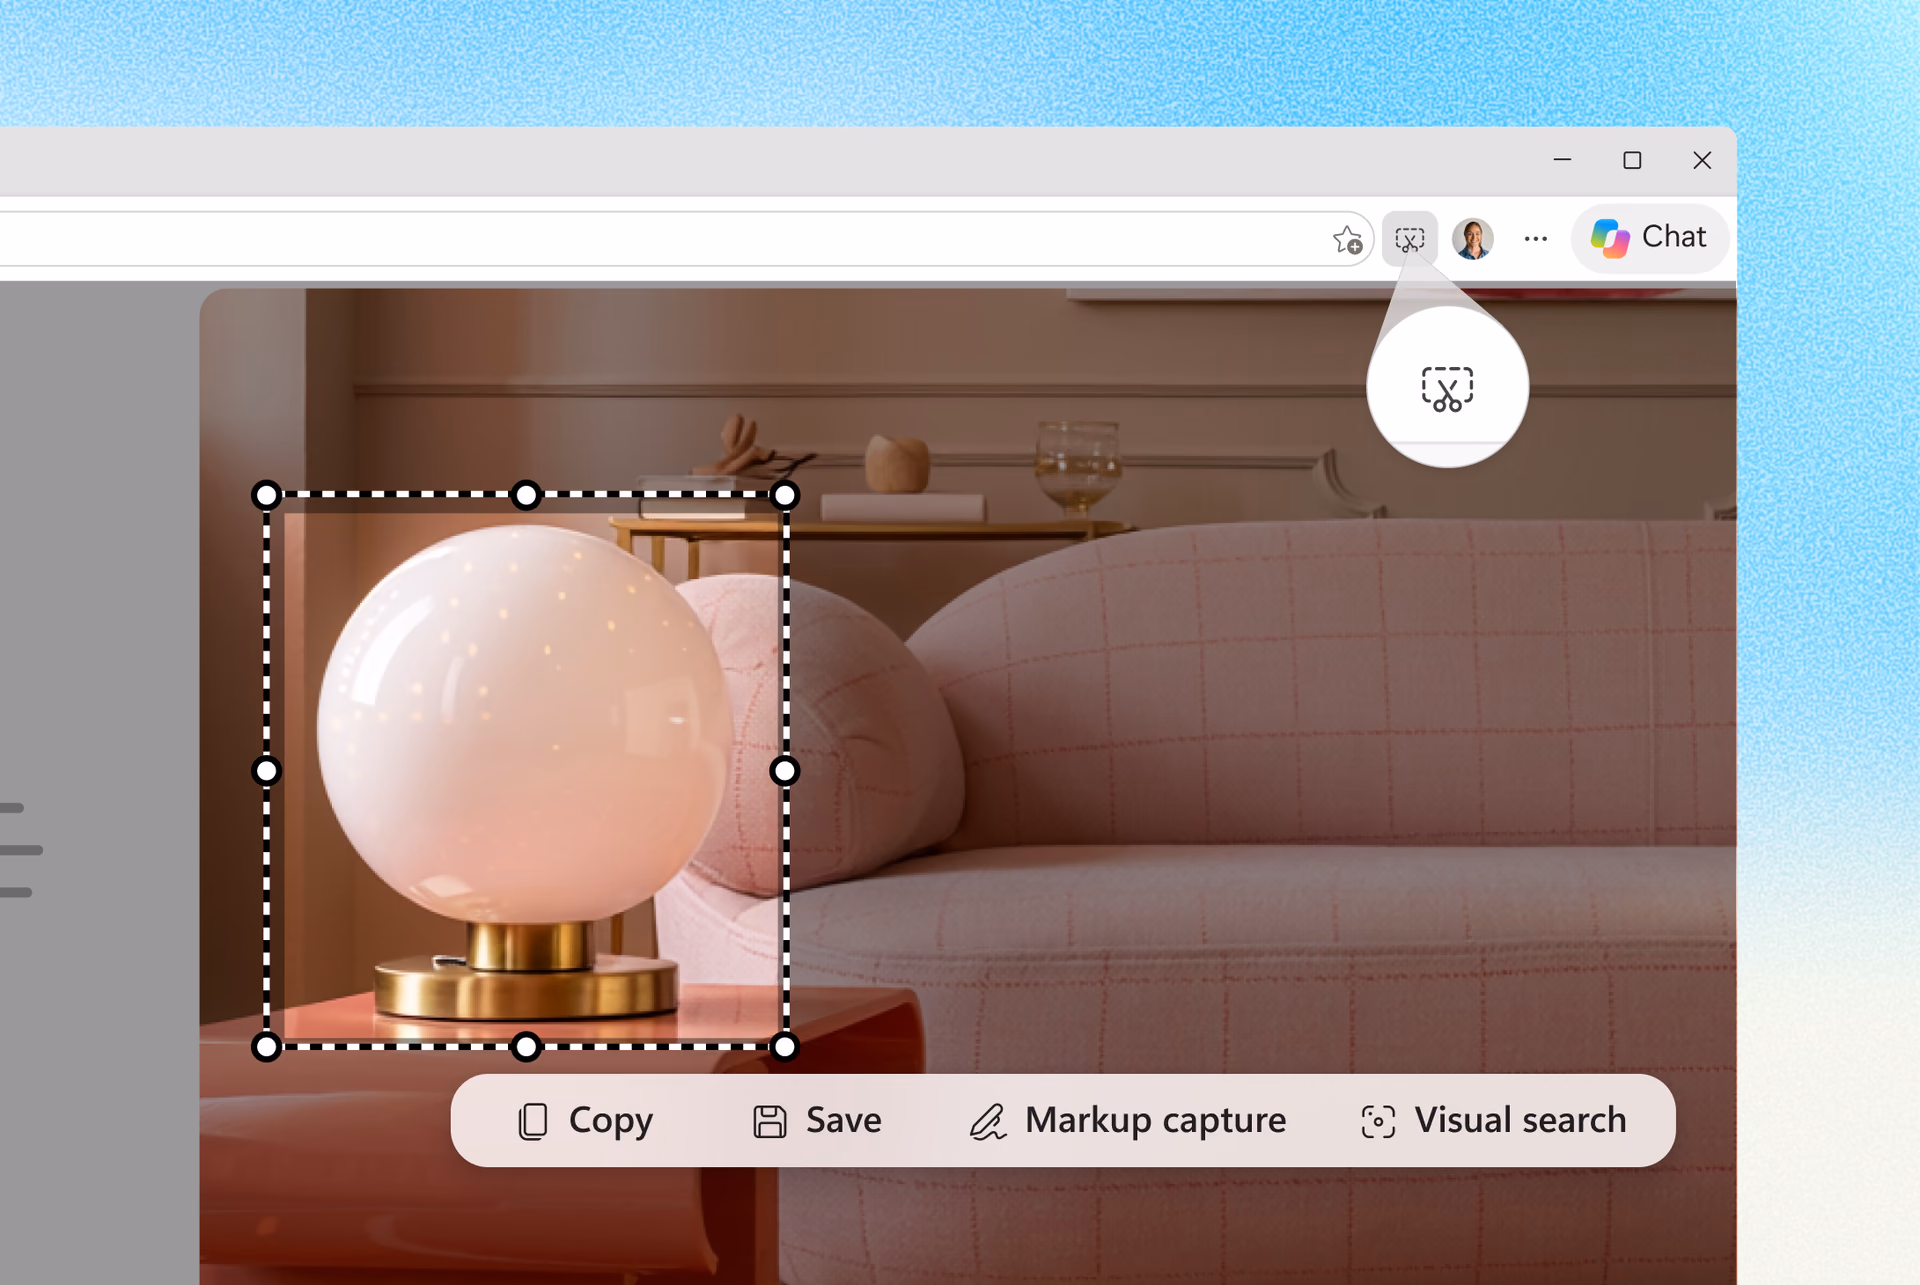Viewport: 1920px width, 1285px height.
Task: Maximize the browser window
Action: click(x=1632, y=160)
